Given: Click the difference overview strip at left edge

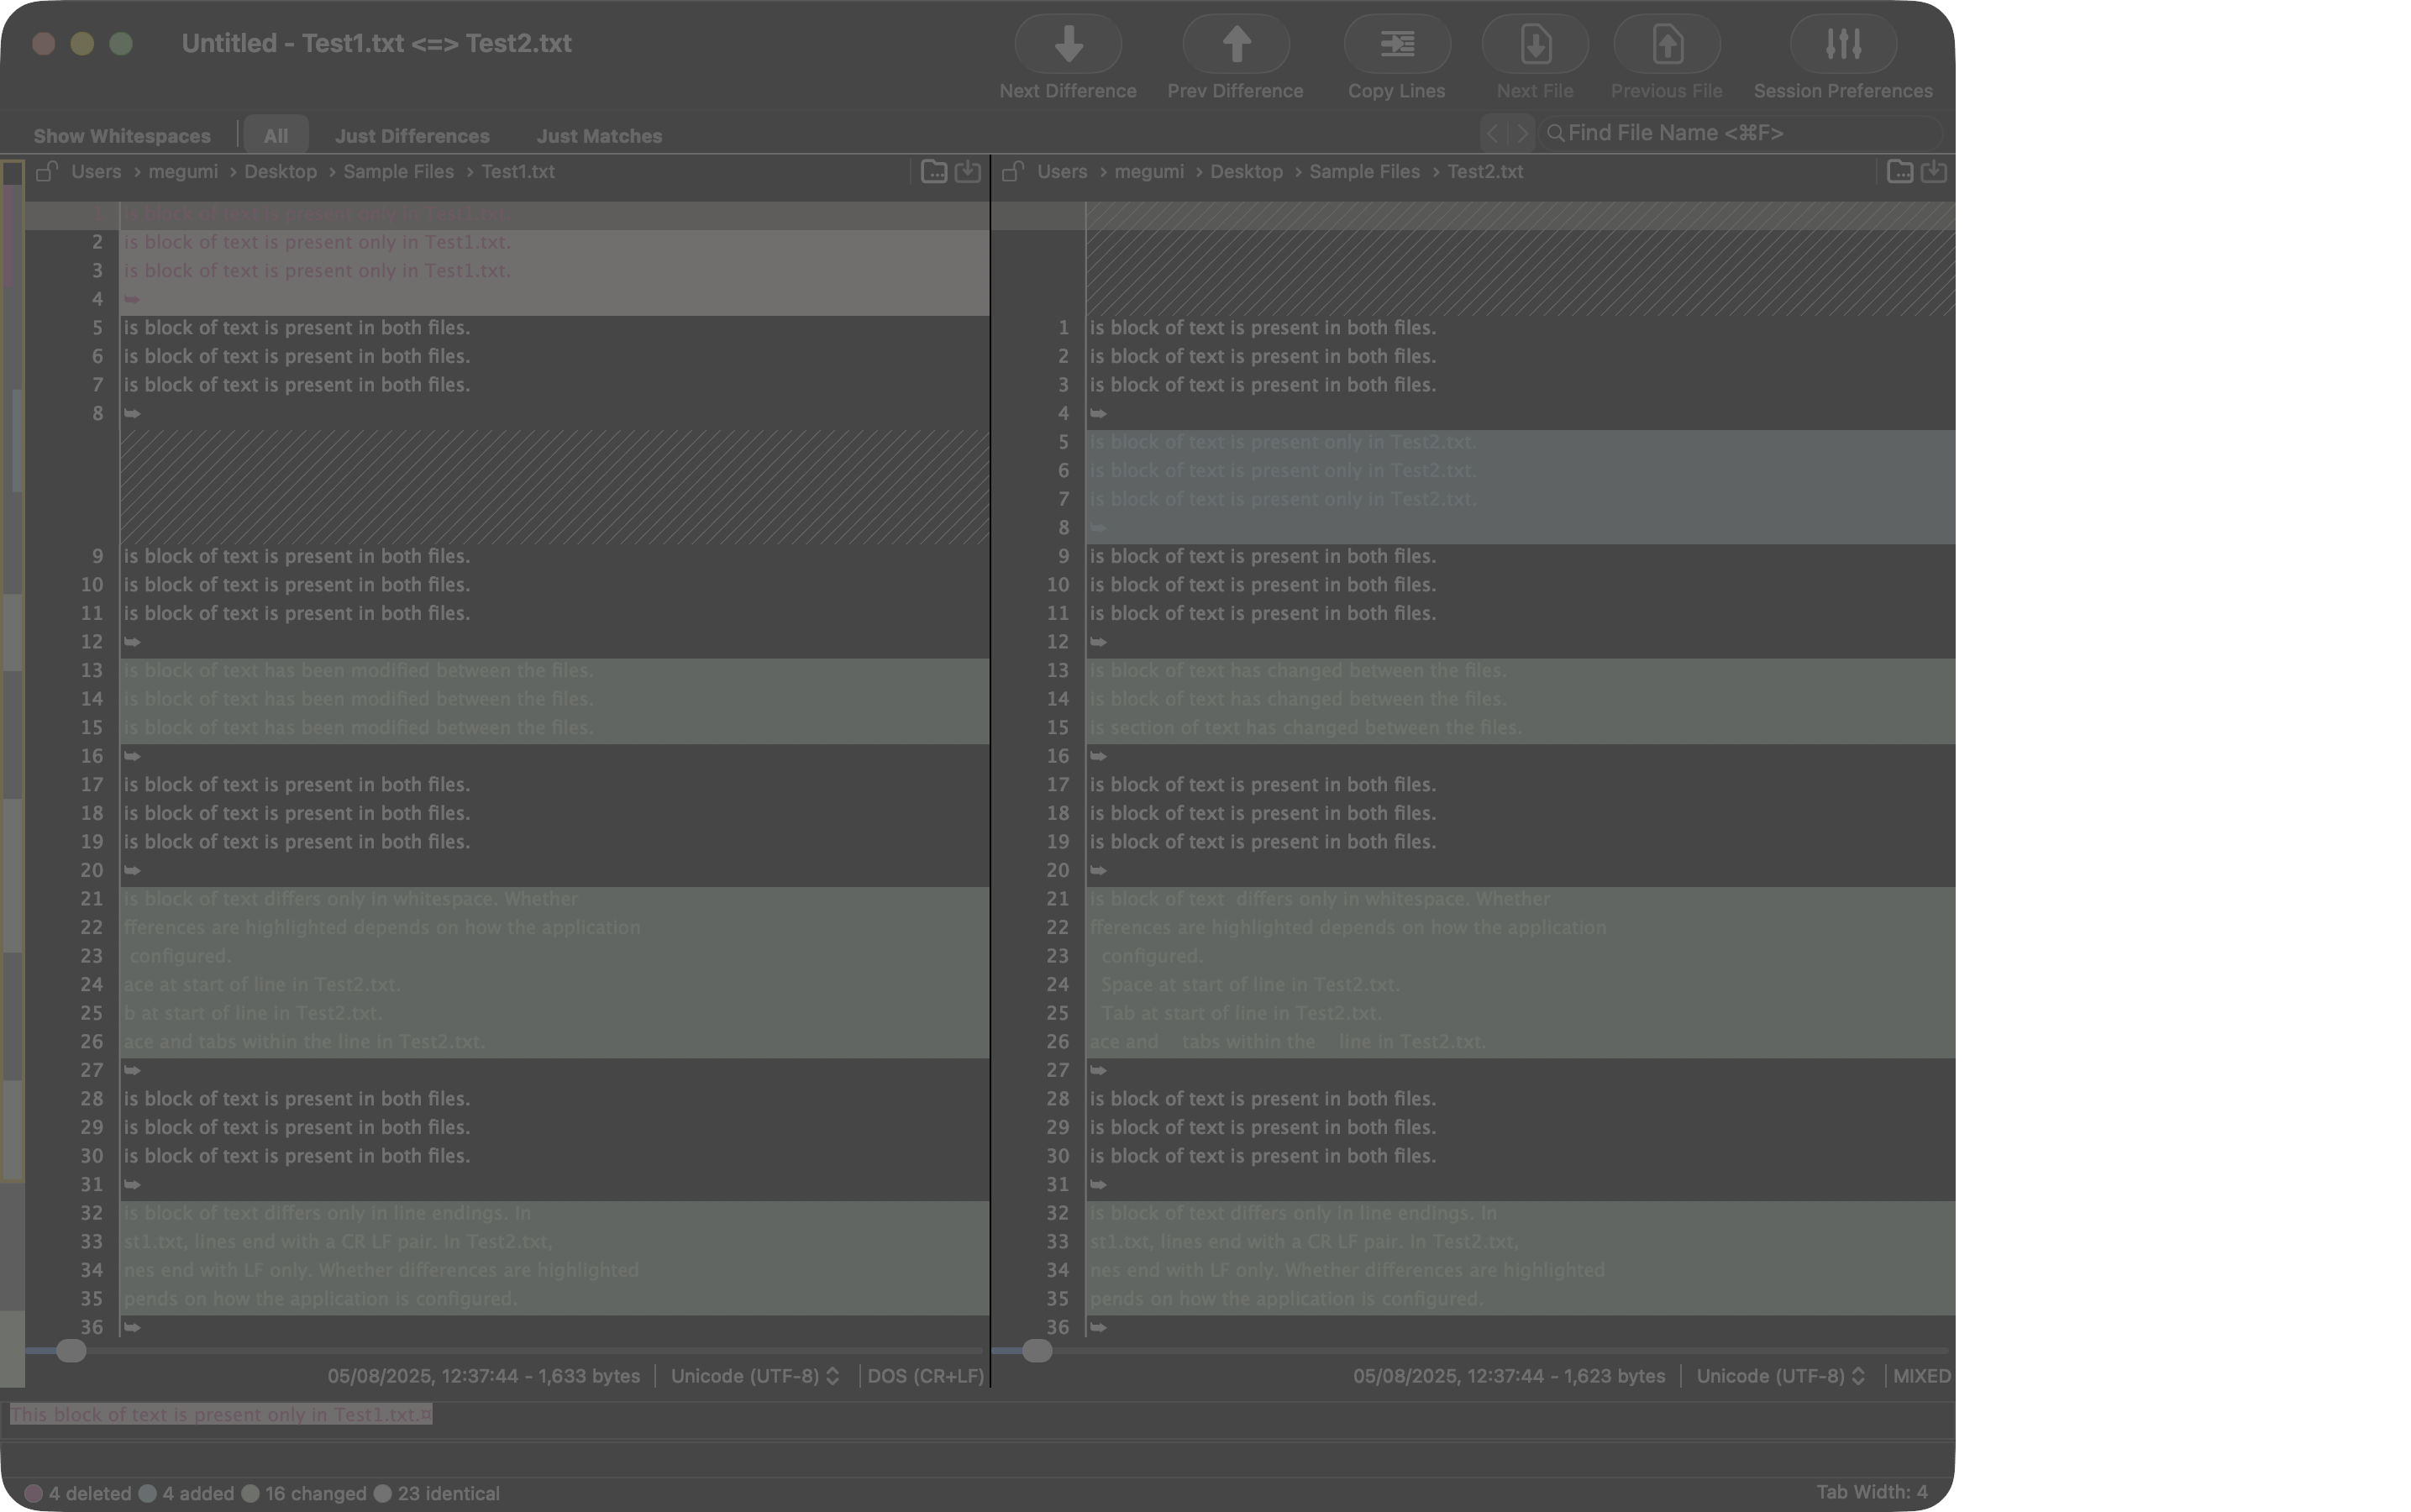Looking at the screenshot, I should tap(12, 773).
